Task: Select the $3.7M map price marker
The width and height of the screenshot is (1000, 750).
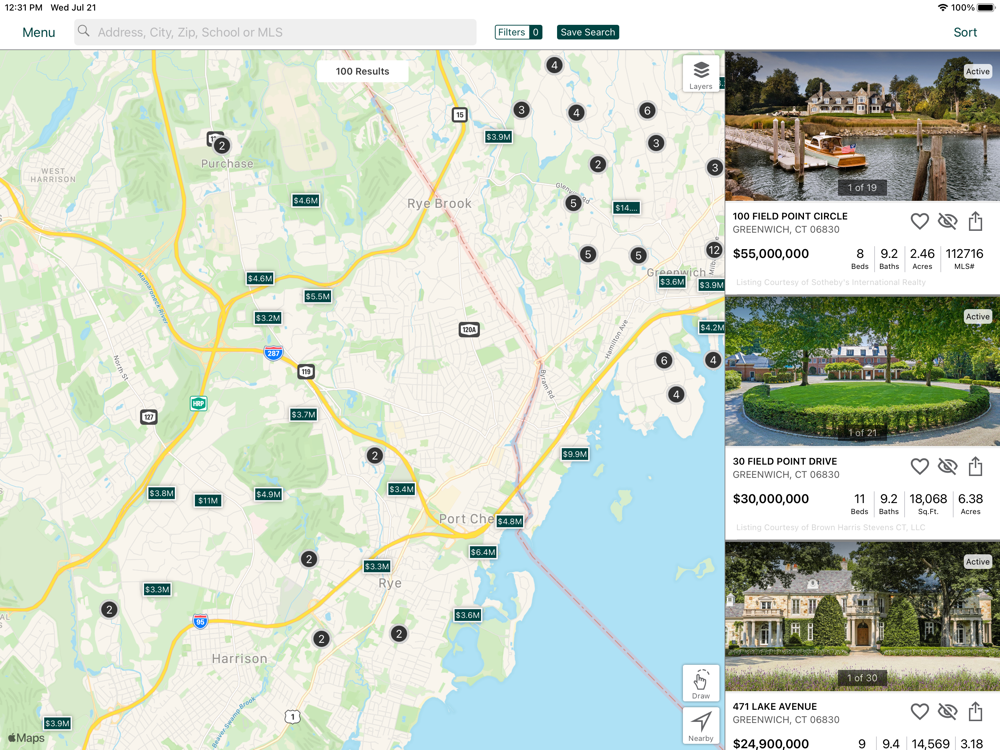Action: click(x=304, y=415)
